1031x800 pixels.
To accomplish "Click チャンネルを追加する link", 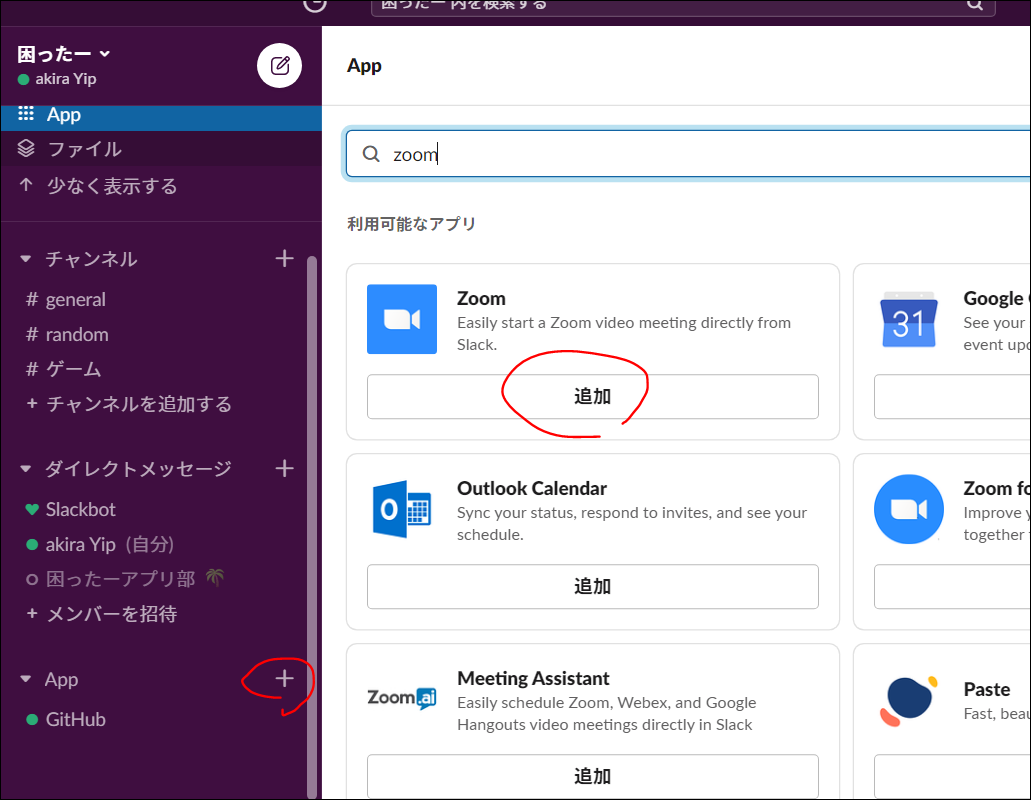I will (129, 404).
